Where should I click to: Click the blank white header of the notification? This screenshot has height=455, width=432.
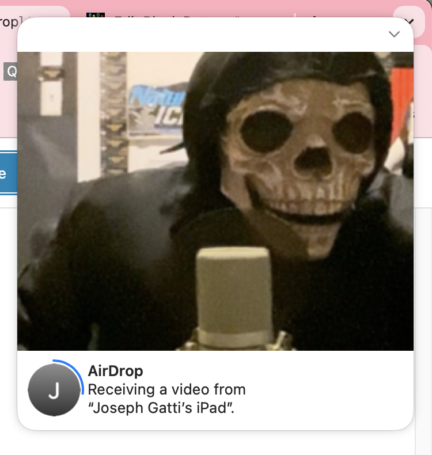click(x=200, y=35)
